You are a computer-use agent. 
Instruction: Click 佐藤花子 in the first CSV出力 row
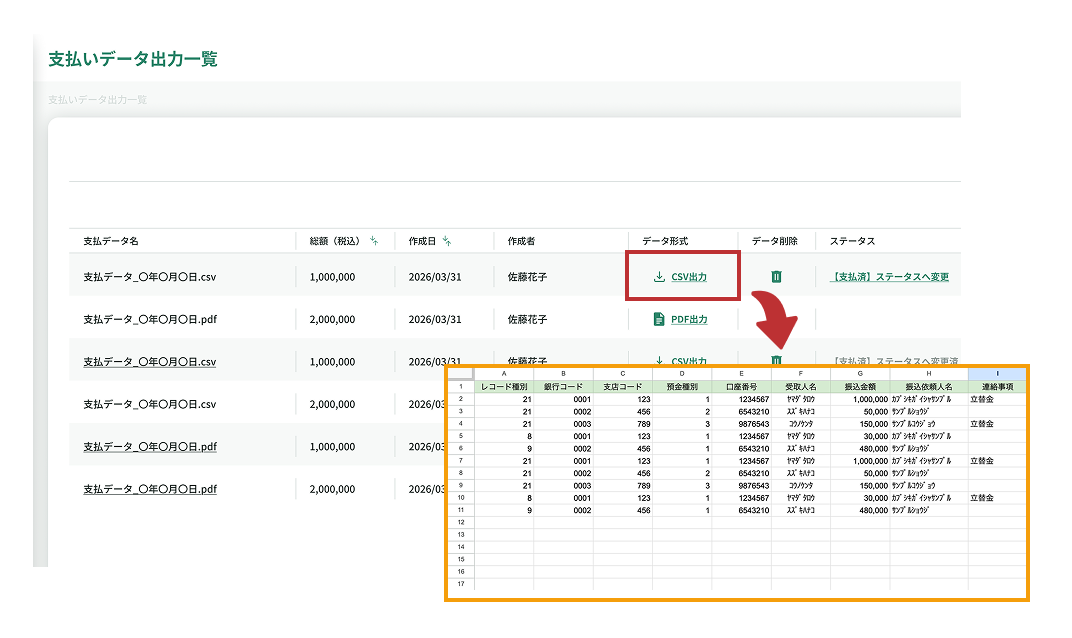(527, 277)
